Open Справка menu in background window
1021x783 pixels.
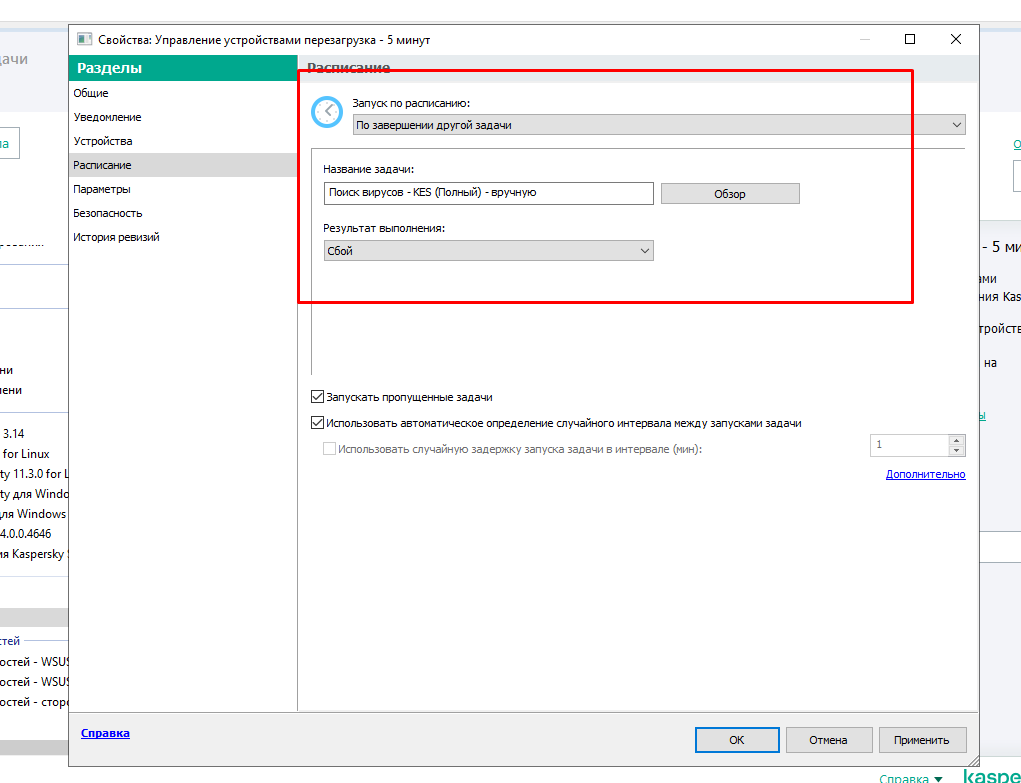pyautogui.click(x=910, y=778)
